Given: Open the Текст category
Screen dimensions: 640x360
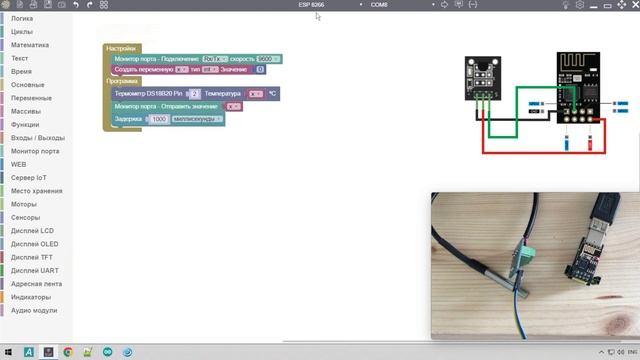Looking at the screenshot, I should [20, 58].
